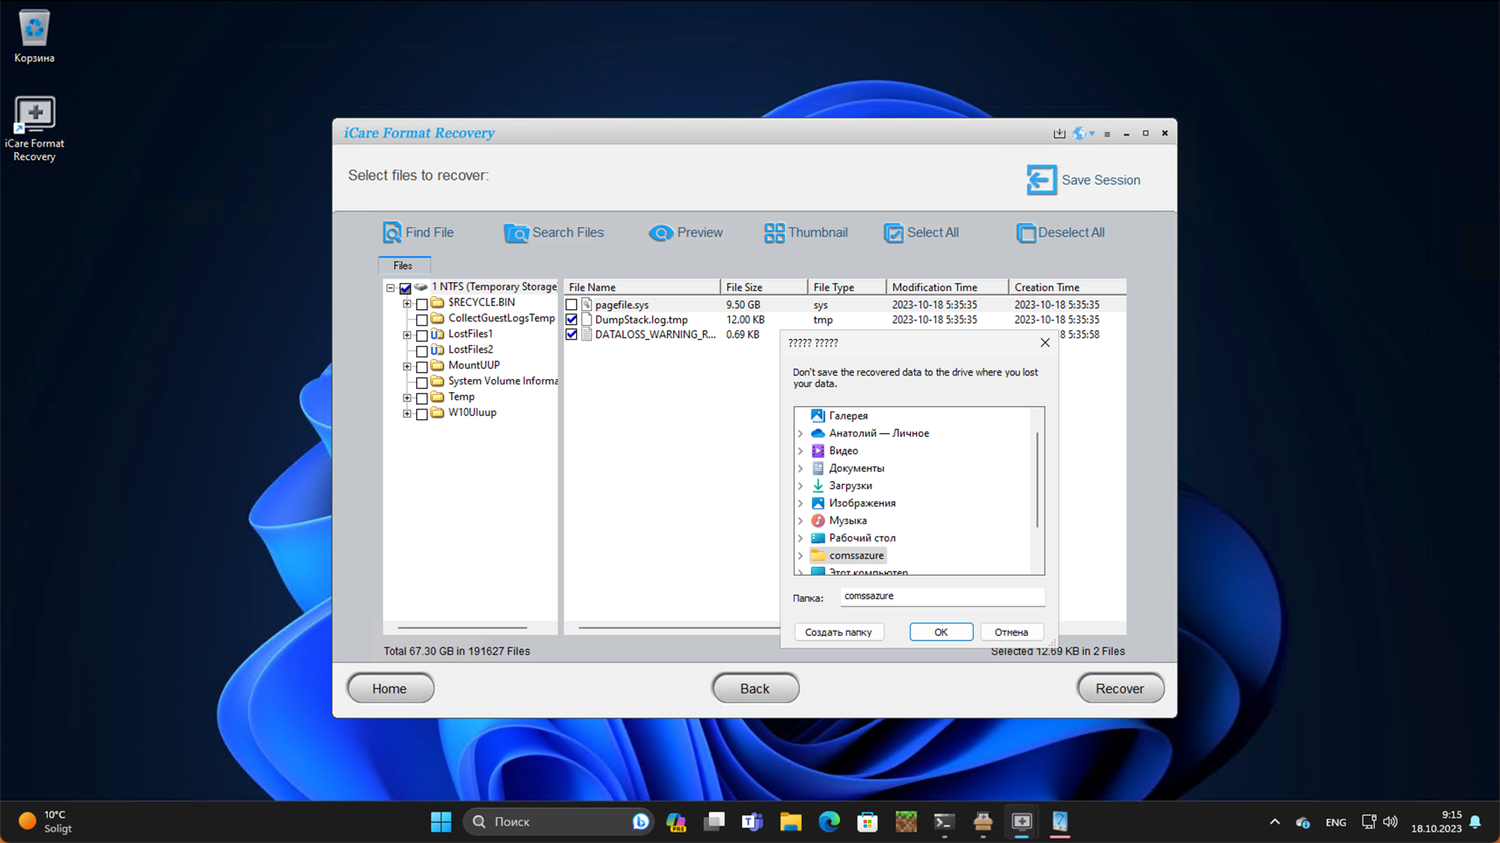1500x843 pixels.
Task: Select the Files tab
Action: (403, 266)
